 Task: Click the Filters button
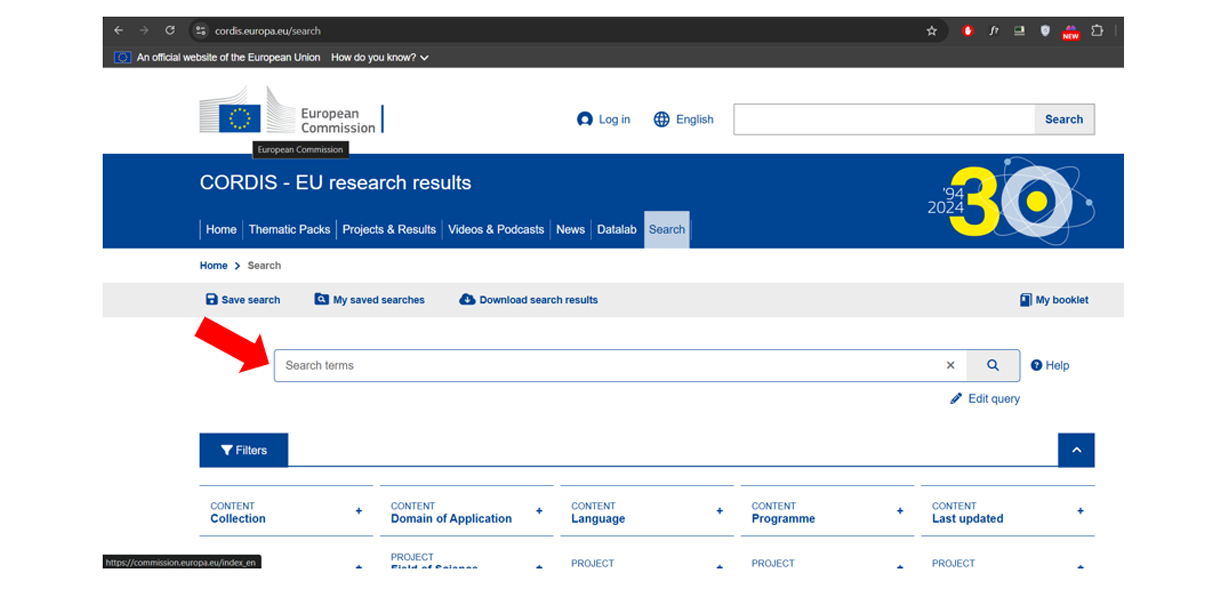pyautogui.click(x=244, y=450)
